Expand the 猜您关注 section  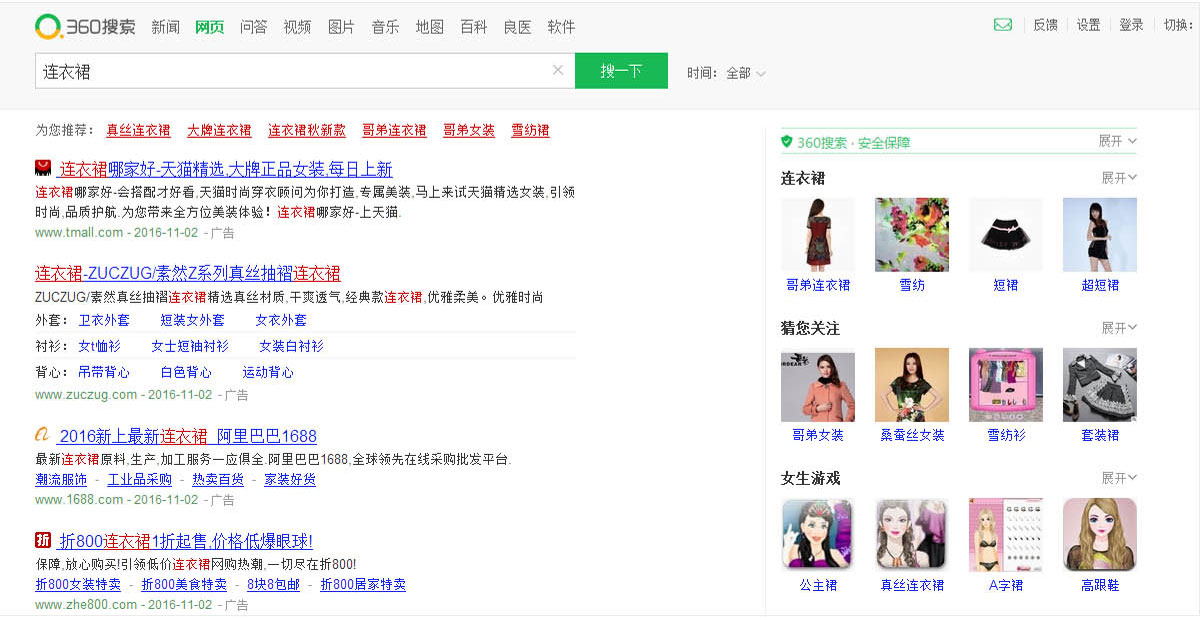pos(1119,327)
